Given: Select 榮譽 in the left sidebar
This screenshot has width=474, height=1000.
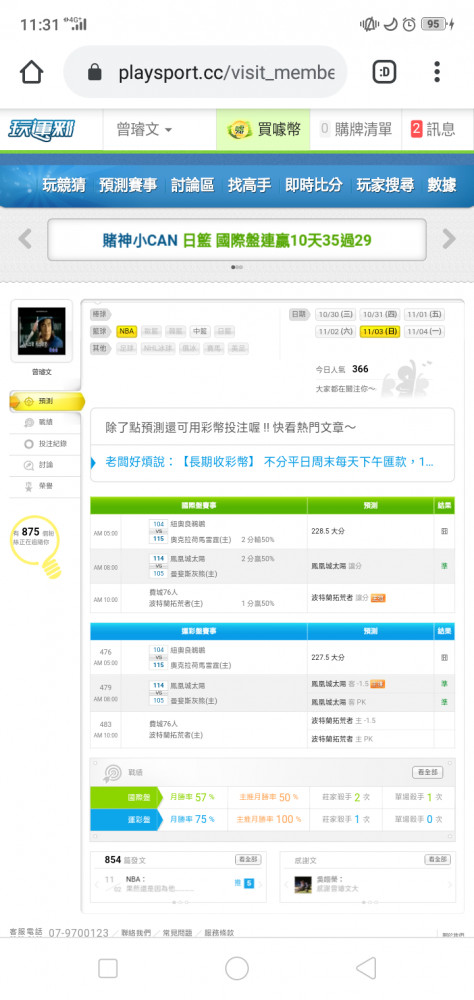Looking at the screenshot, I should pyautogui.click(x=45, y=486).
